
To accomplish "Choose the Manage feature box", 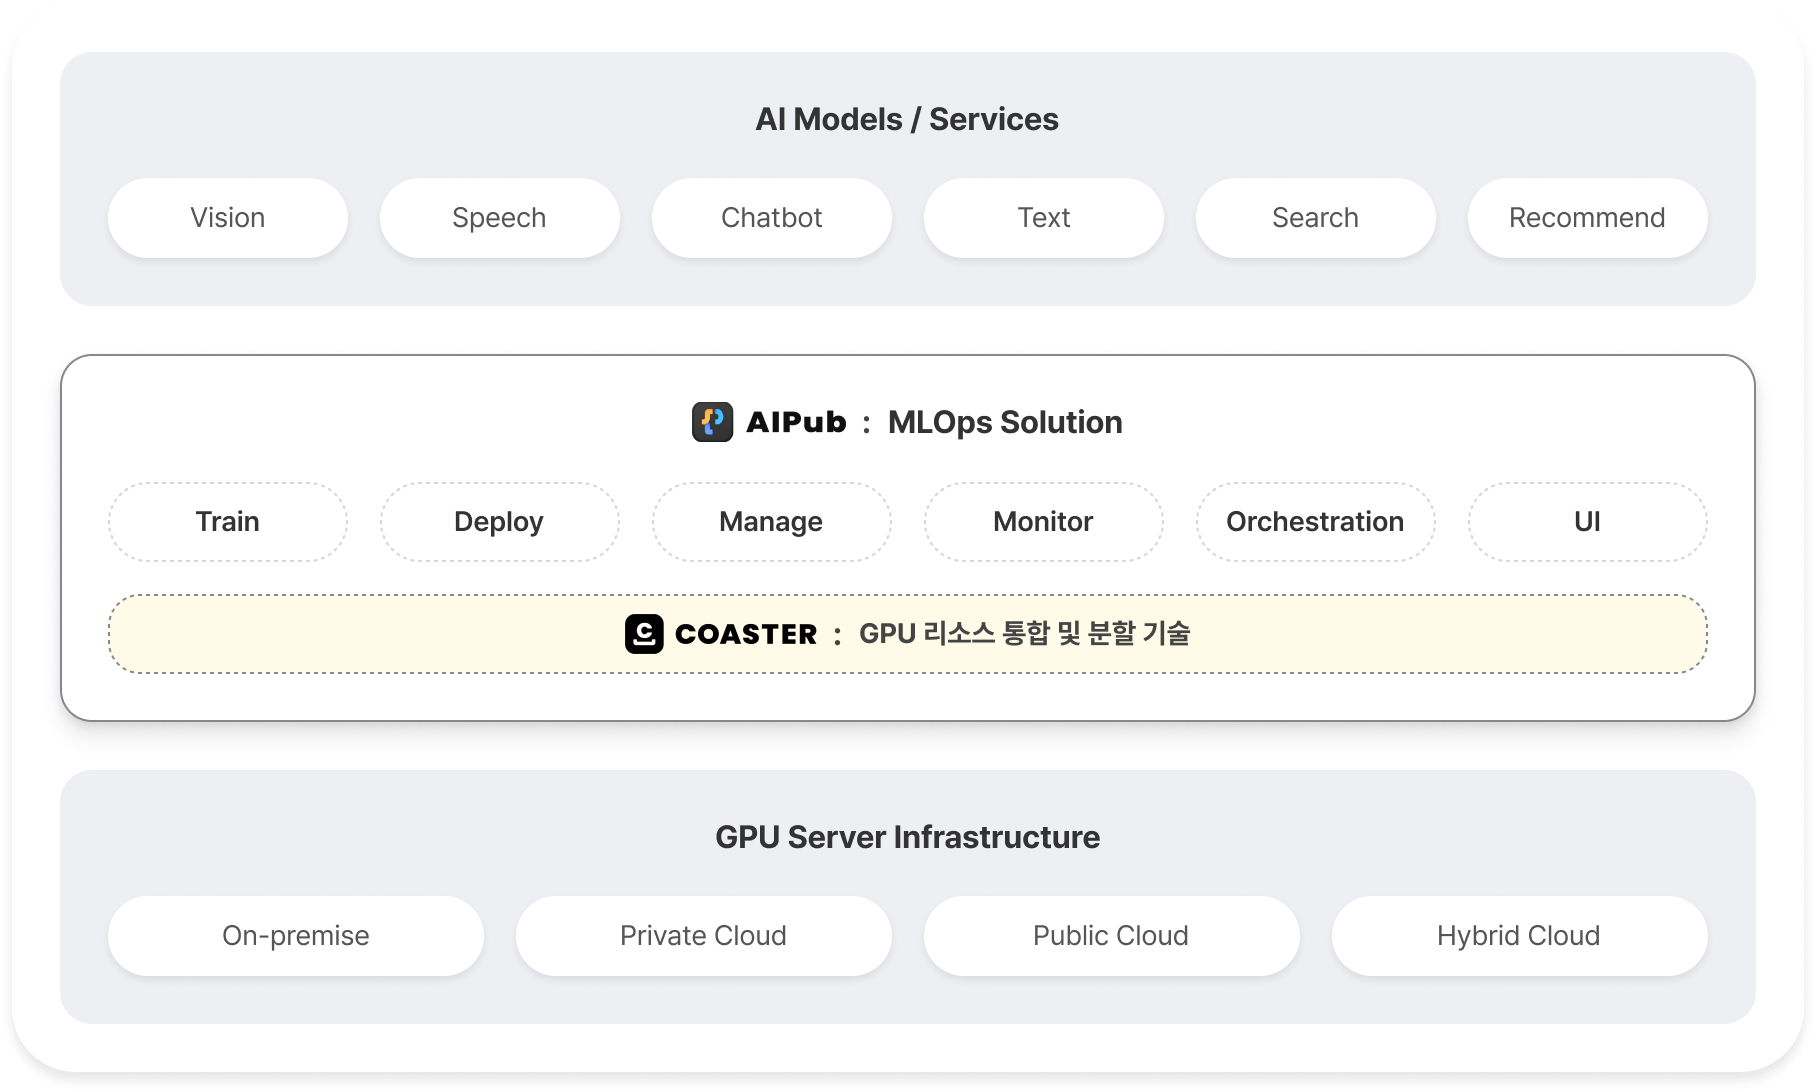I will pos(772,522).
